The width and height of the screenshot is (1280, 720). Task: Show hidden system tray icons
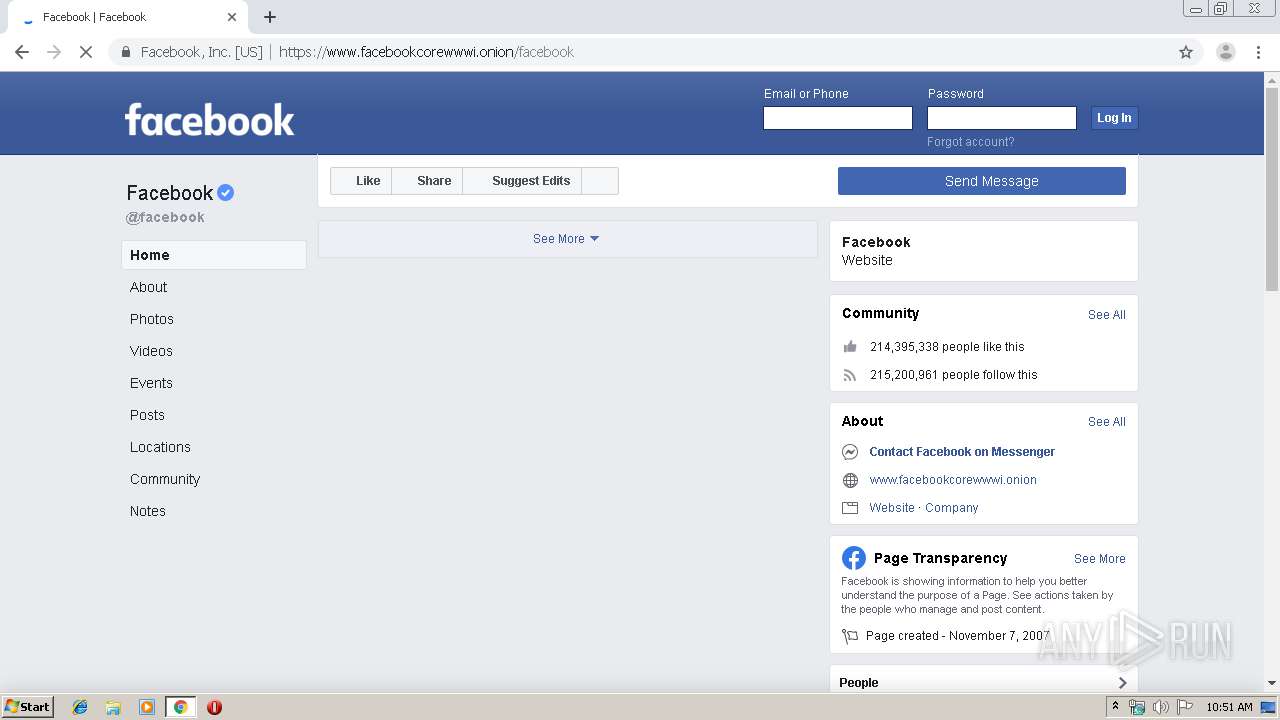[1115, 707]
